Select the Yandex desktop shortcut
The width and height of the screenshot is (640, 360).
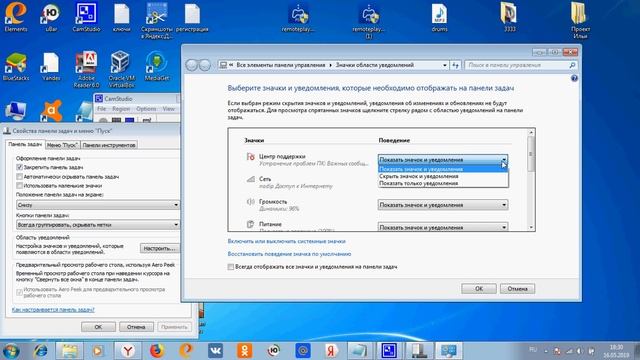pos(51,66)
